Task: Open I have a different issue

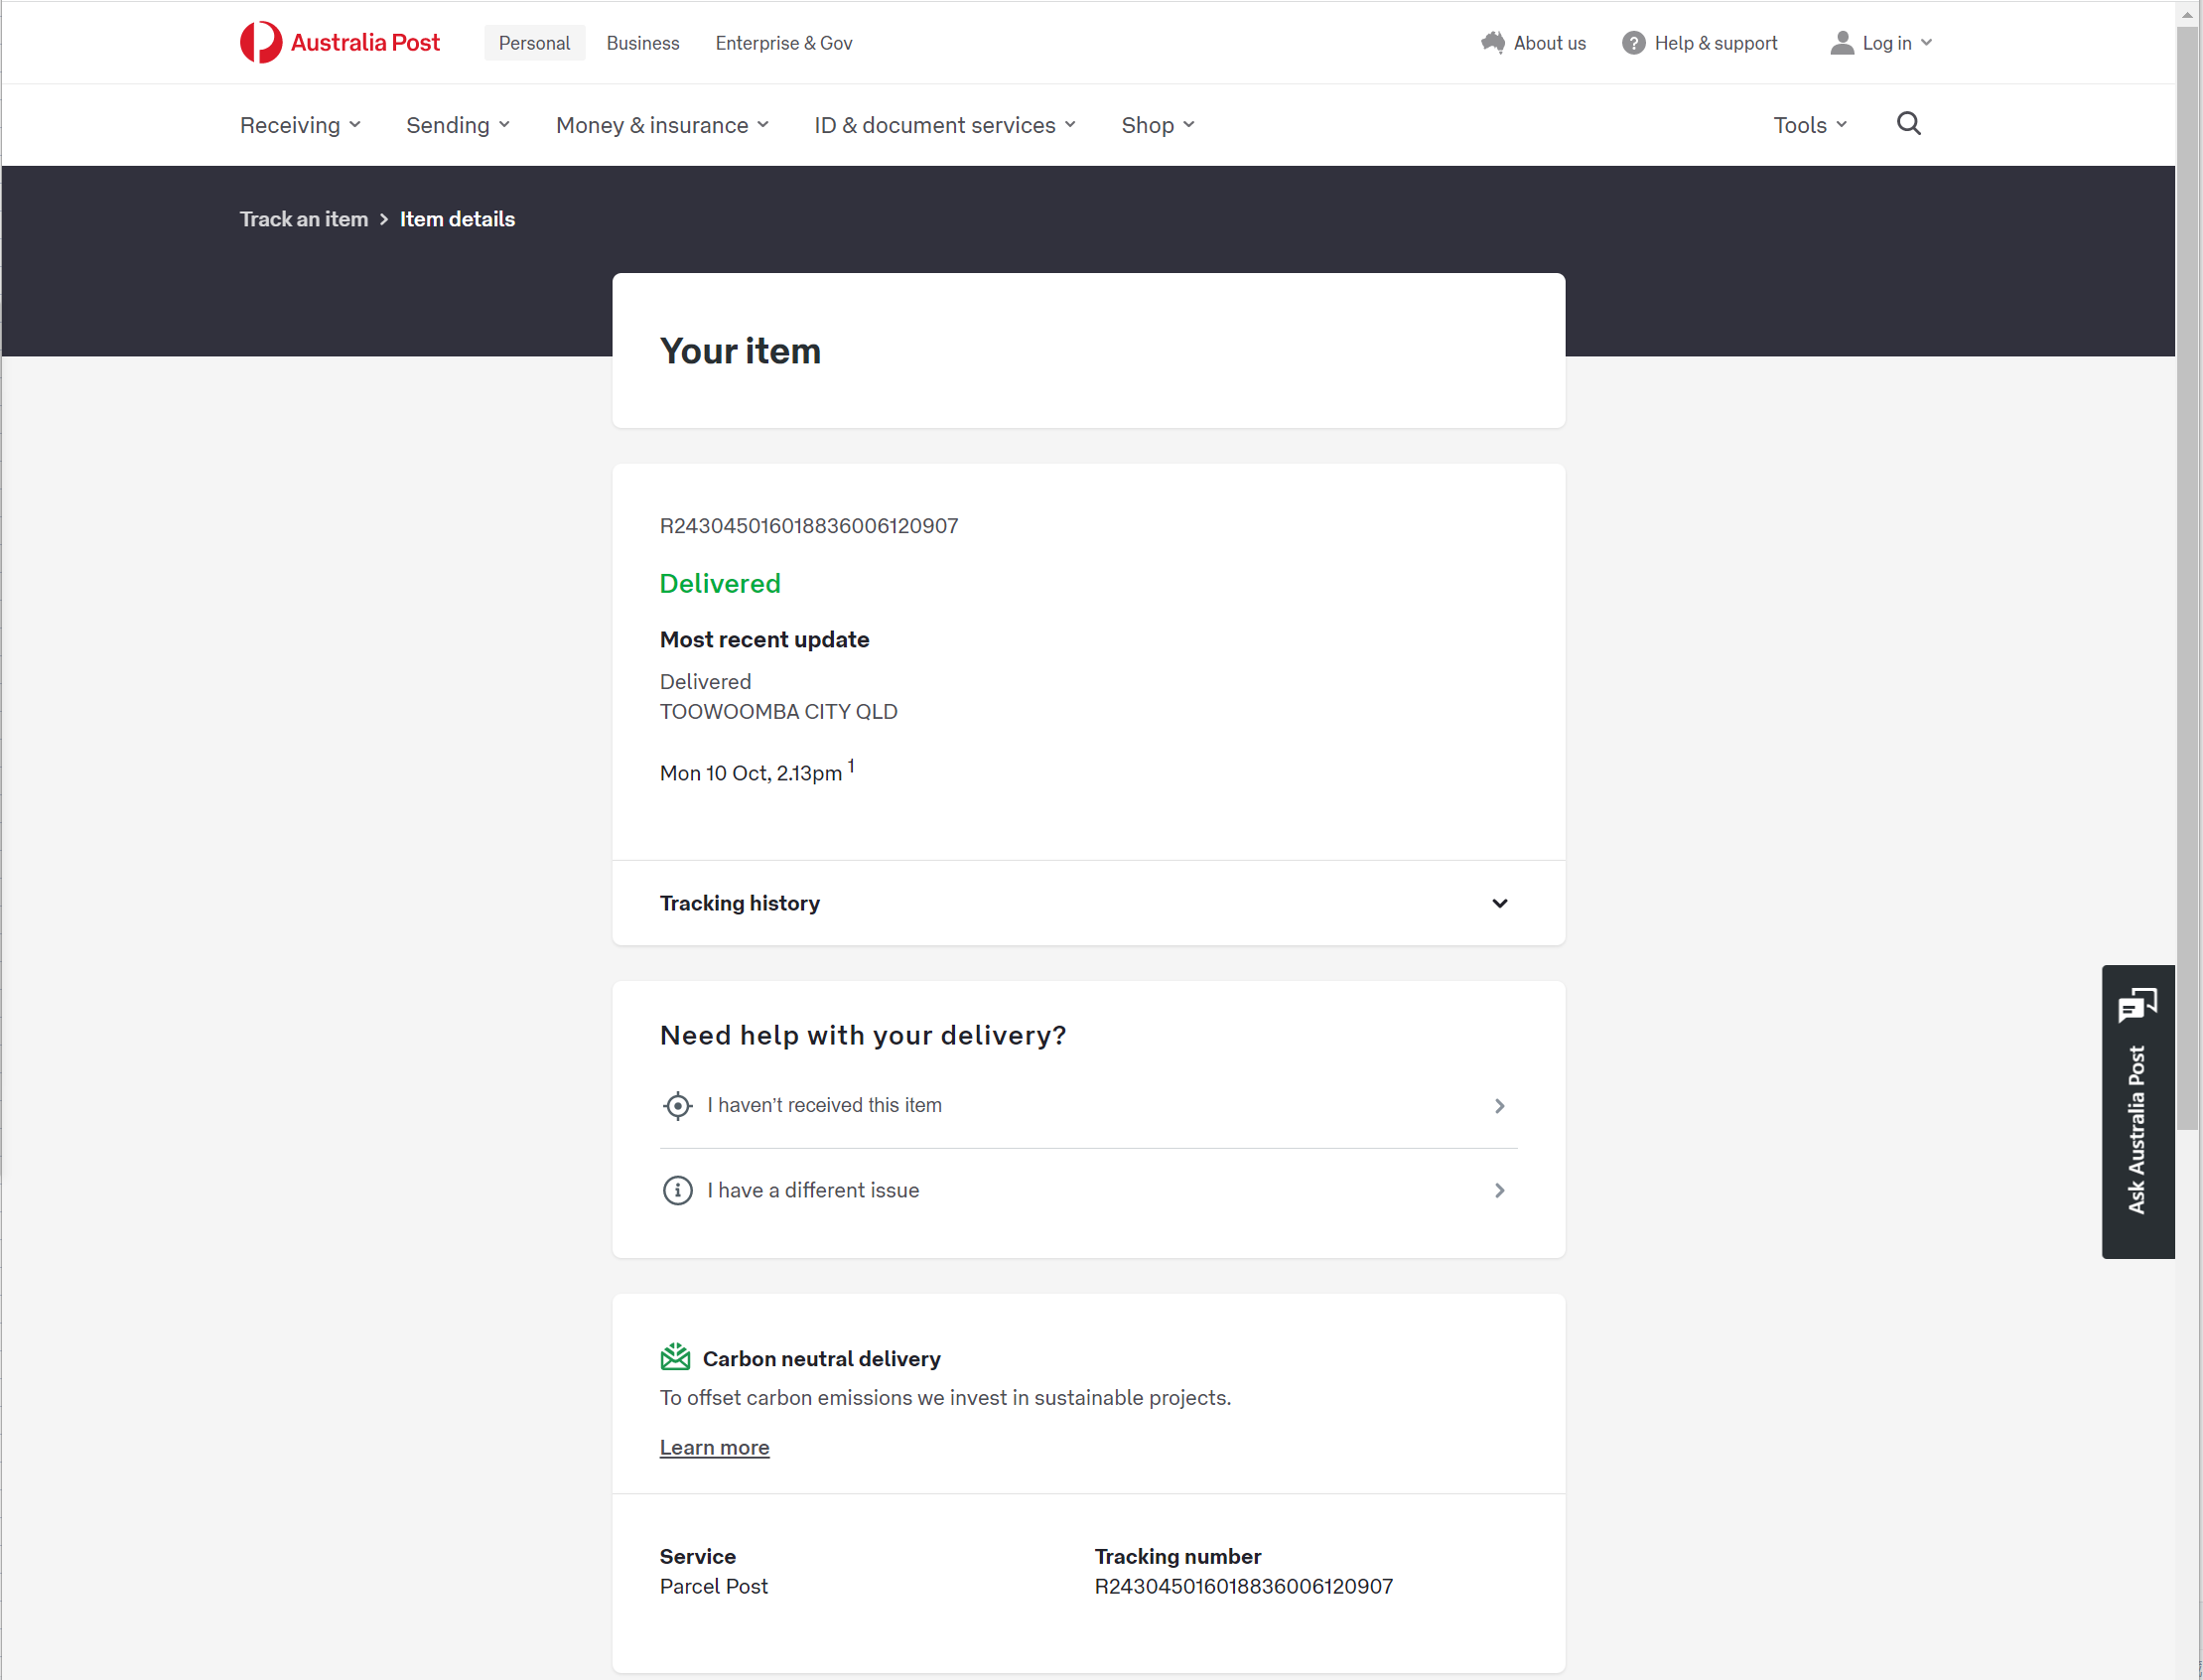Action: point(1088,1191)
